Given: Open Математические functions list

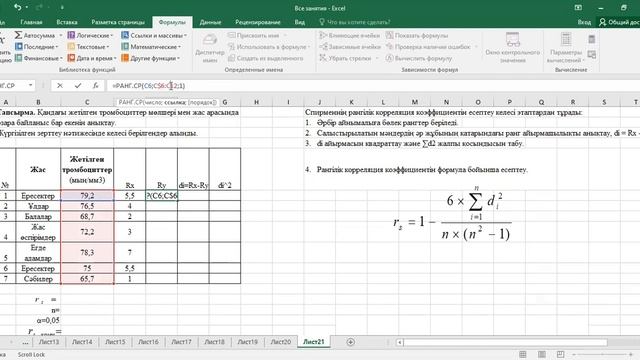Looking at the screenshot, I should (x=151, y=47).
